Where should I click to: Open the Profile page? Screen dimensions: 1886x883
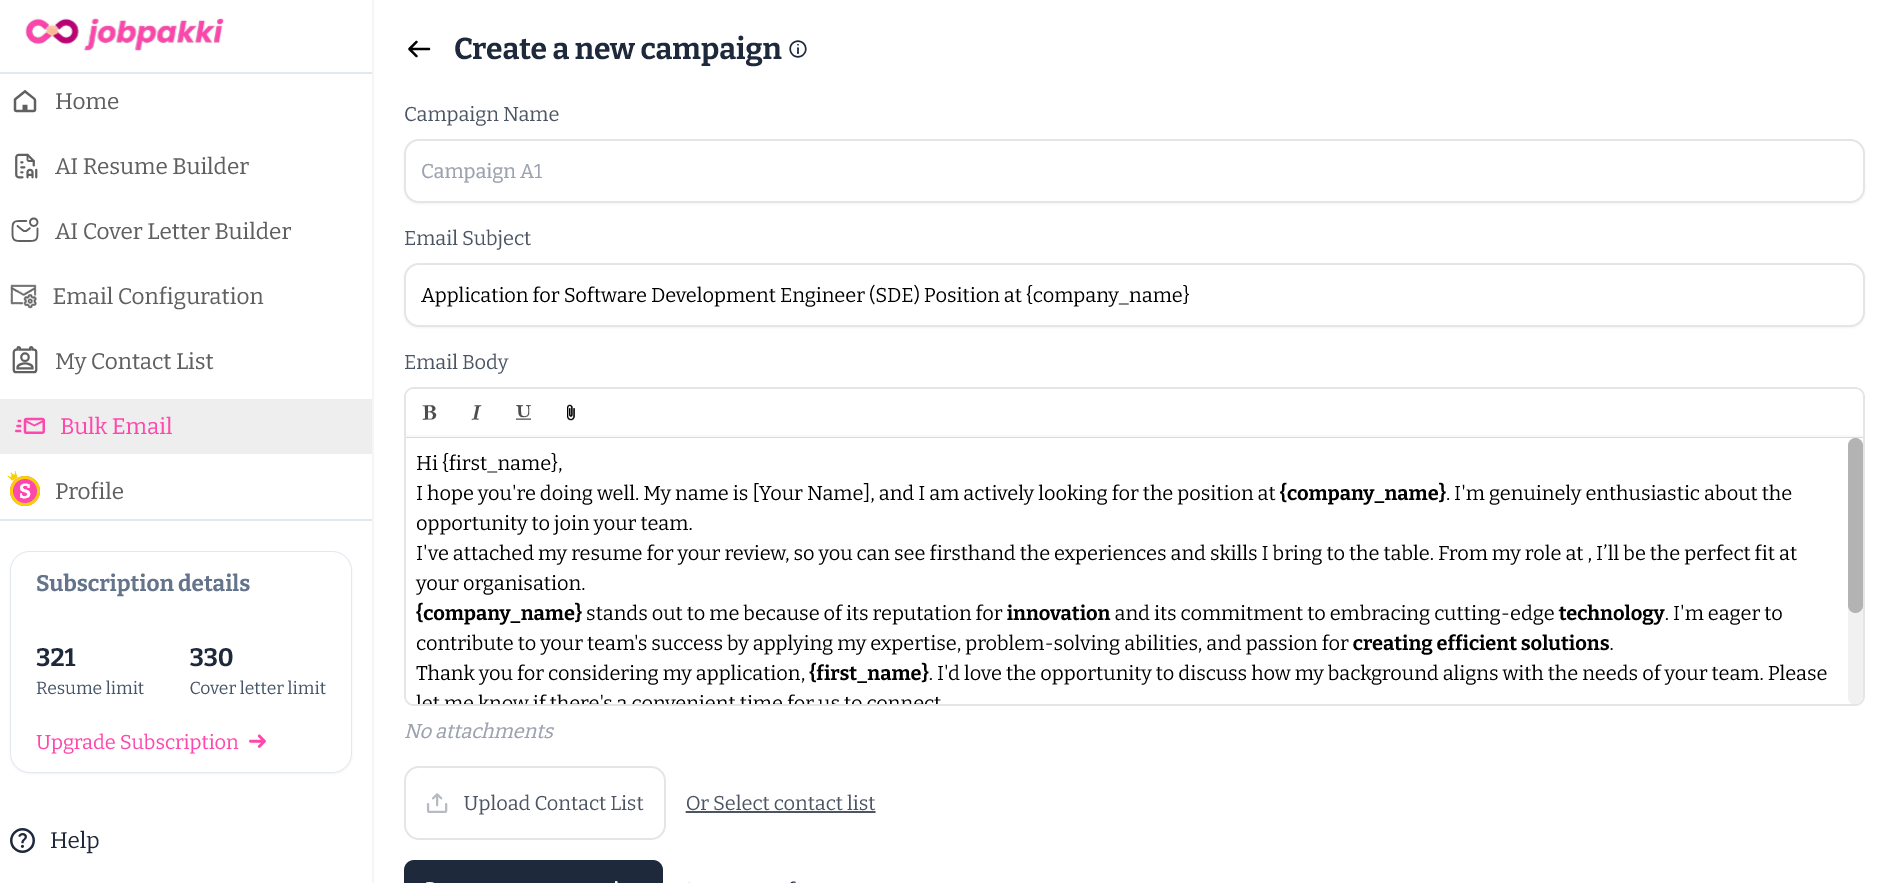[x=89, y=492]
